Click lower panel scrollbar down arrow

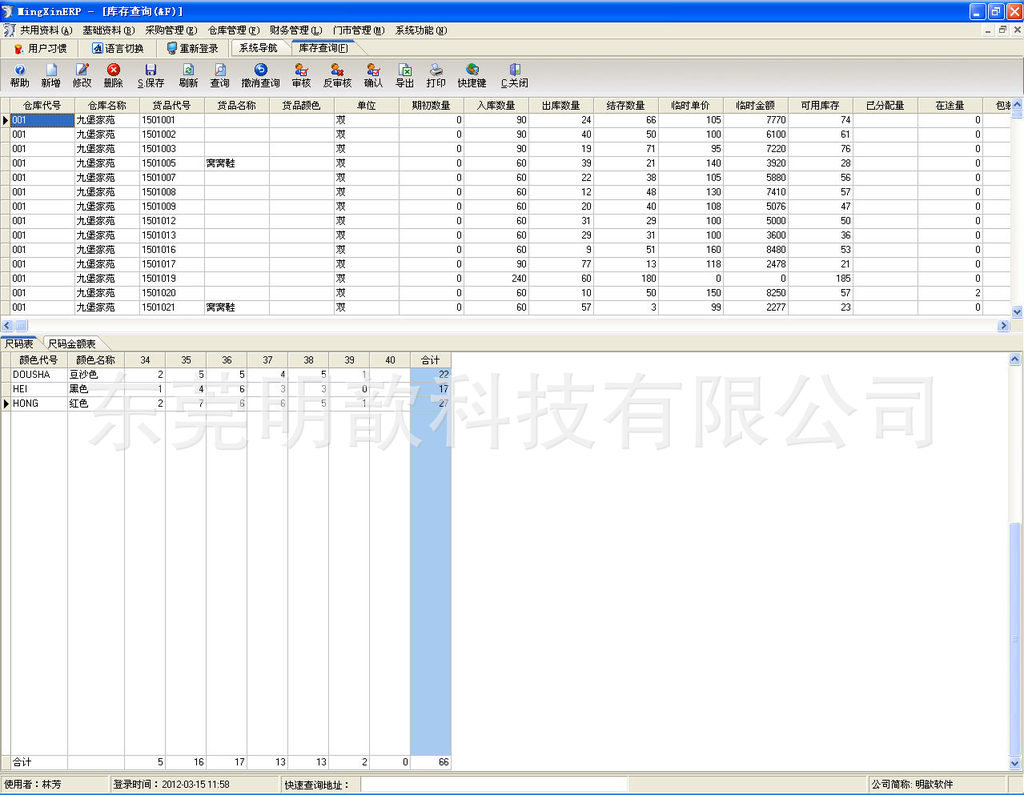pyautogui.click(x=1015, y=762)
